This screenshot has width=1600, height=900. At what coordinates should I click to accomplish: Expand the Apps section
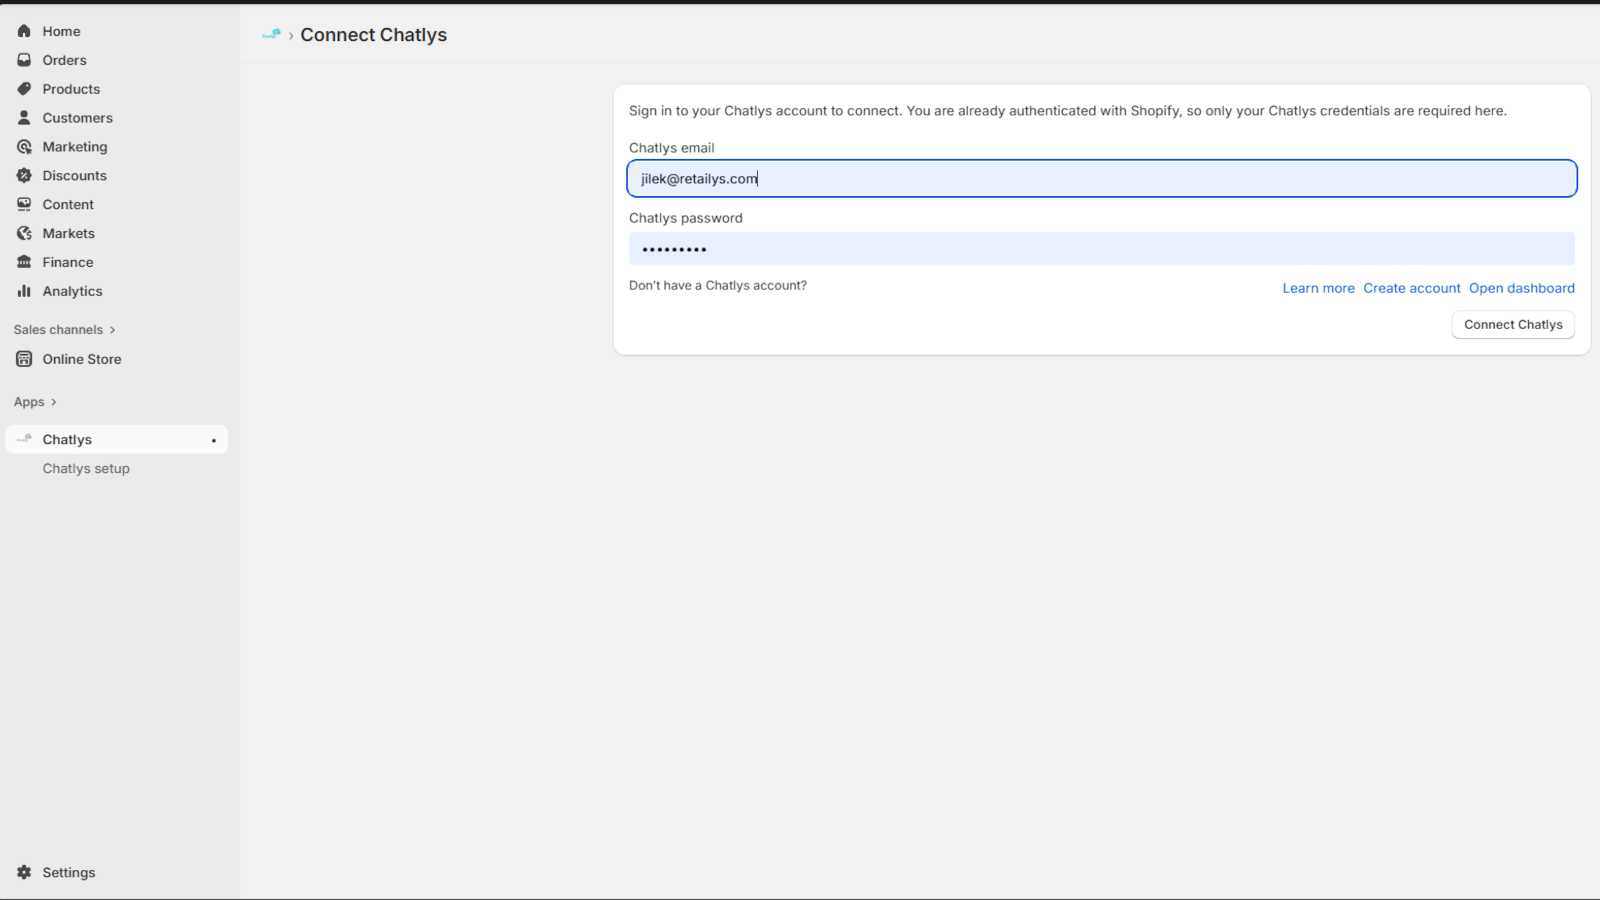[29, 401]
